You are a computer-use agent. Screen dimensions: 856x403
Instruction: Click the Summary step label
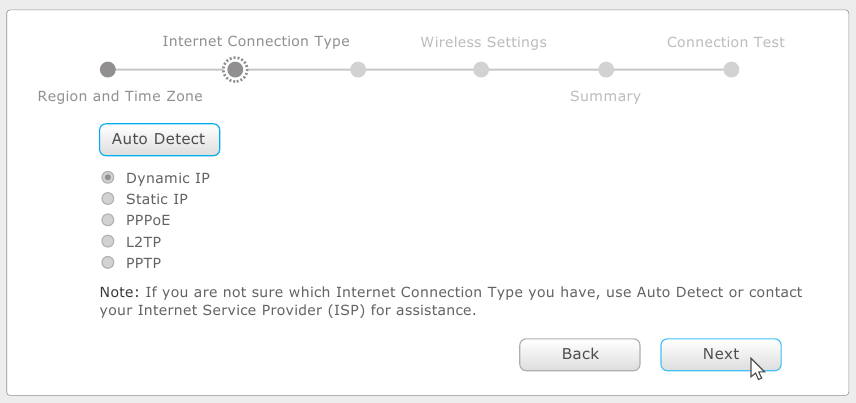tap(605, 96)
